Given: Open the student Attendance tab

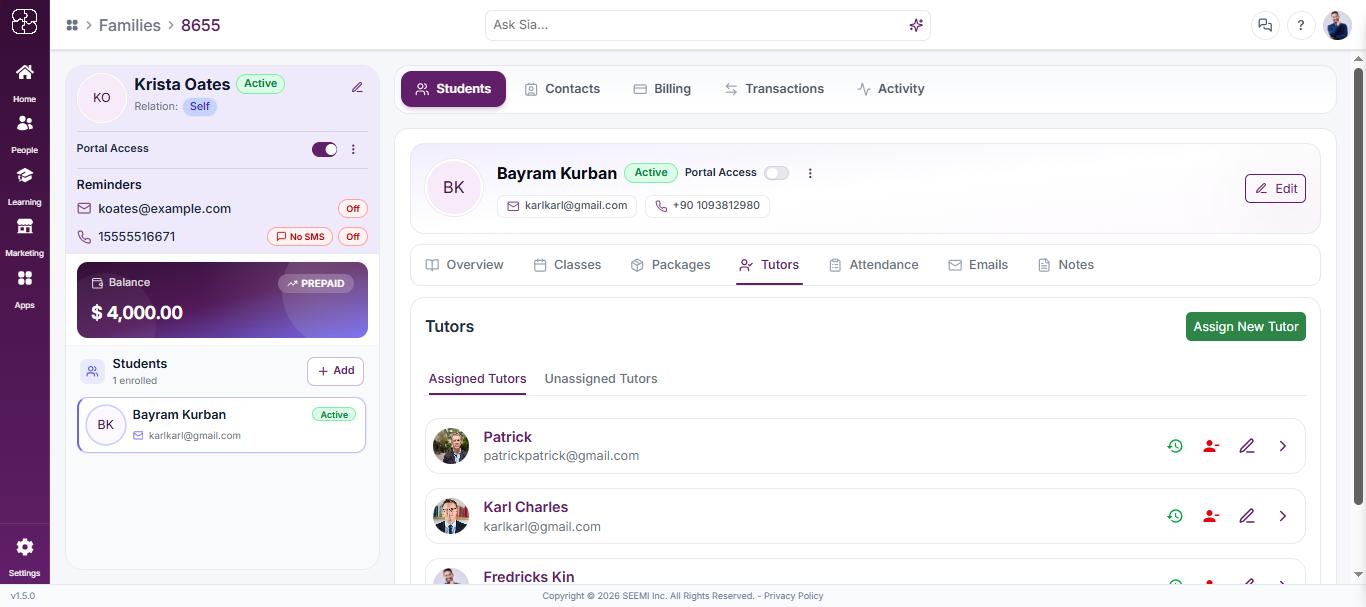Looking at the screenshot, I should point(874,265).
